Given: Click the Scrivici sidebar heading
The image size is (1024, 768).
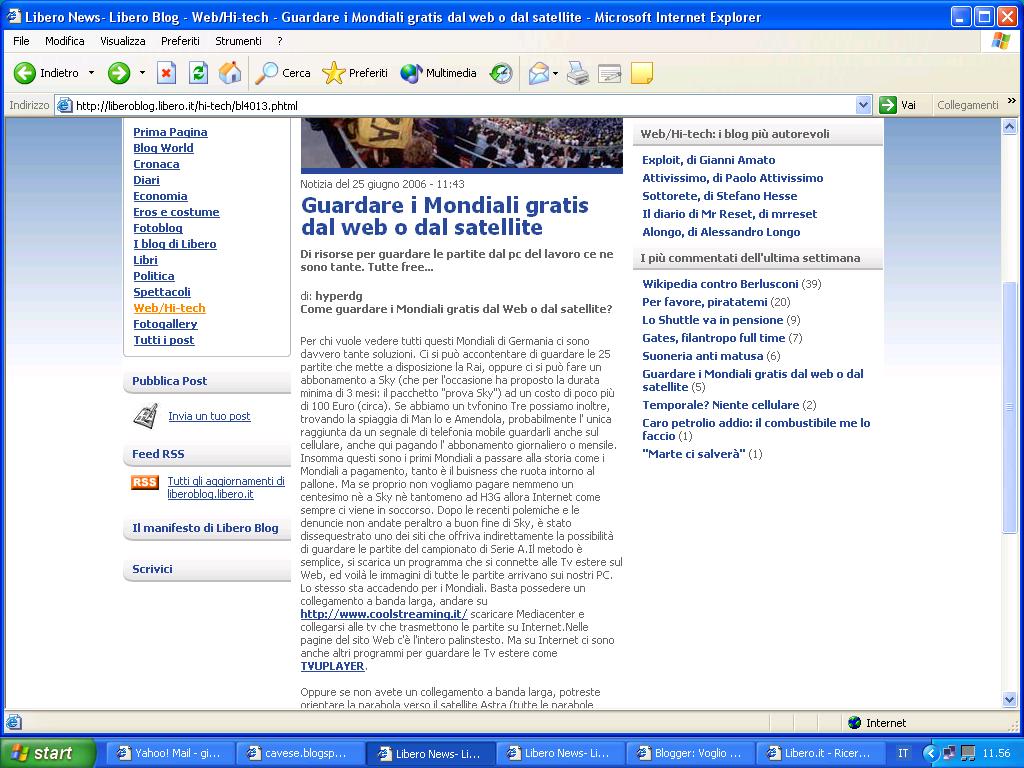Looking at the screenshot, I should tap(152, 569).
